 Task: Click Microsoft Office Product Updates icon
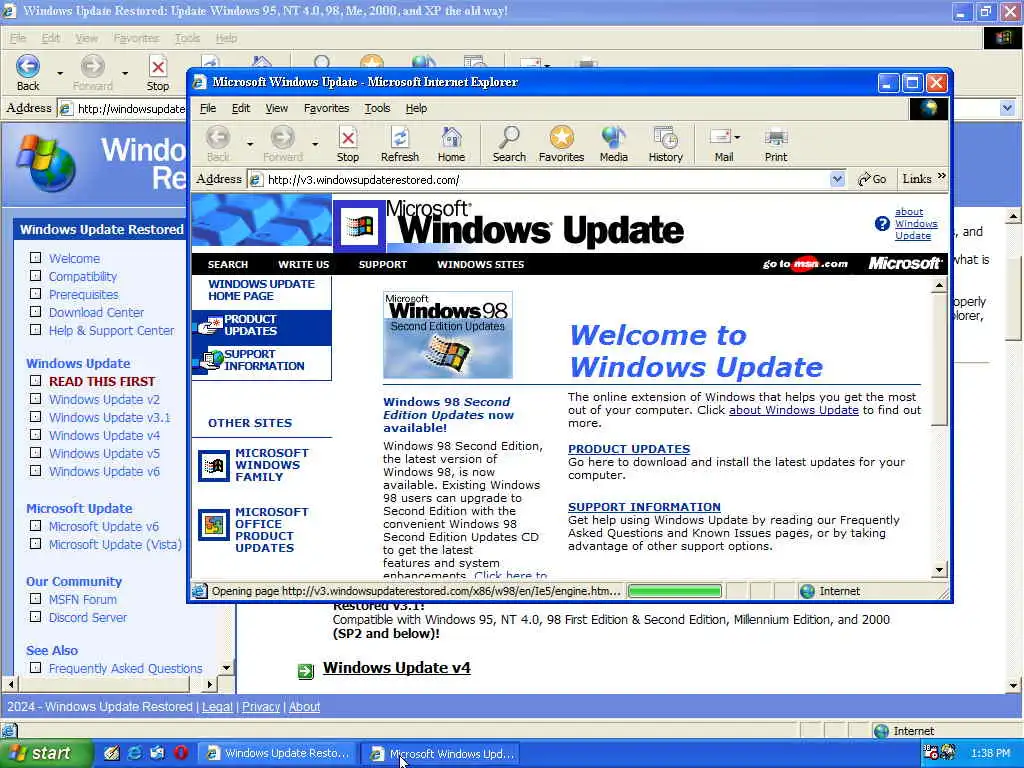tap(214, 524)
